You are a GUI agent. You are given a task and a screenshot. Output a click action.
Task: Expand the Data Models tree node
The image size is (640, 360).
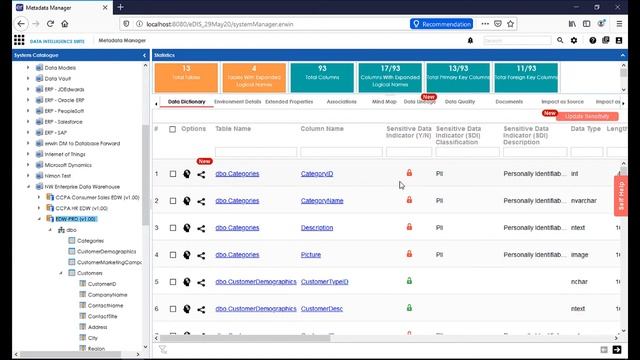pos(28,67)
